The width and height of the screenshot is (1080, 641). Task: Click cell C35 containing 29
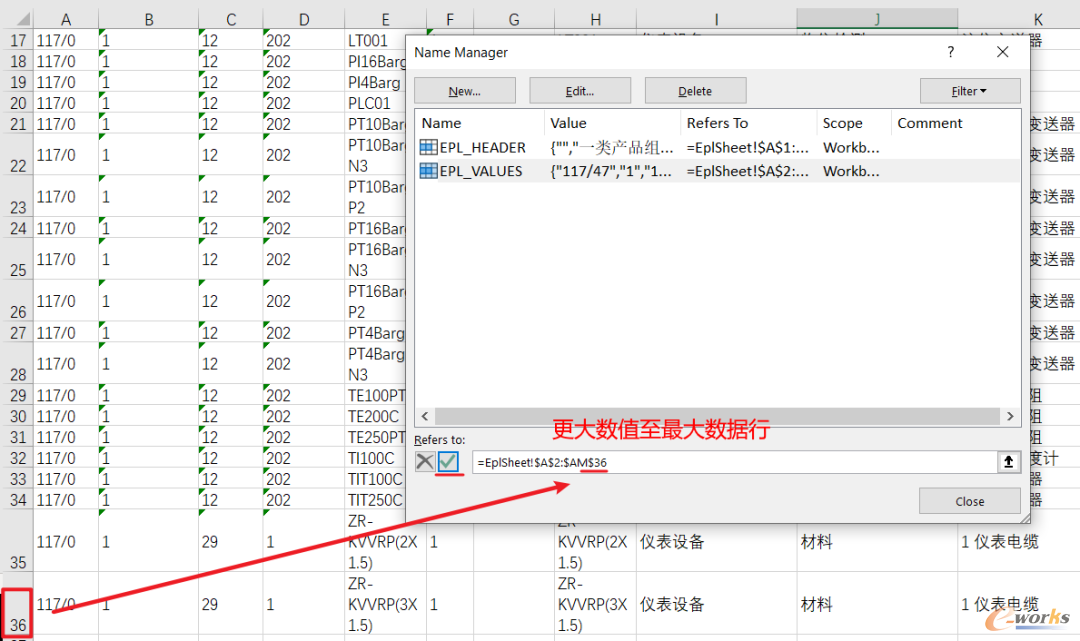[231, 541]
